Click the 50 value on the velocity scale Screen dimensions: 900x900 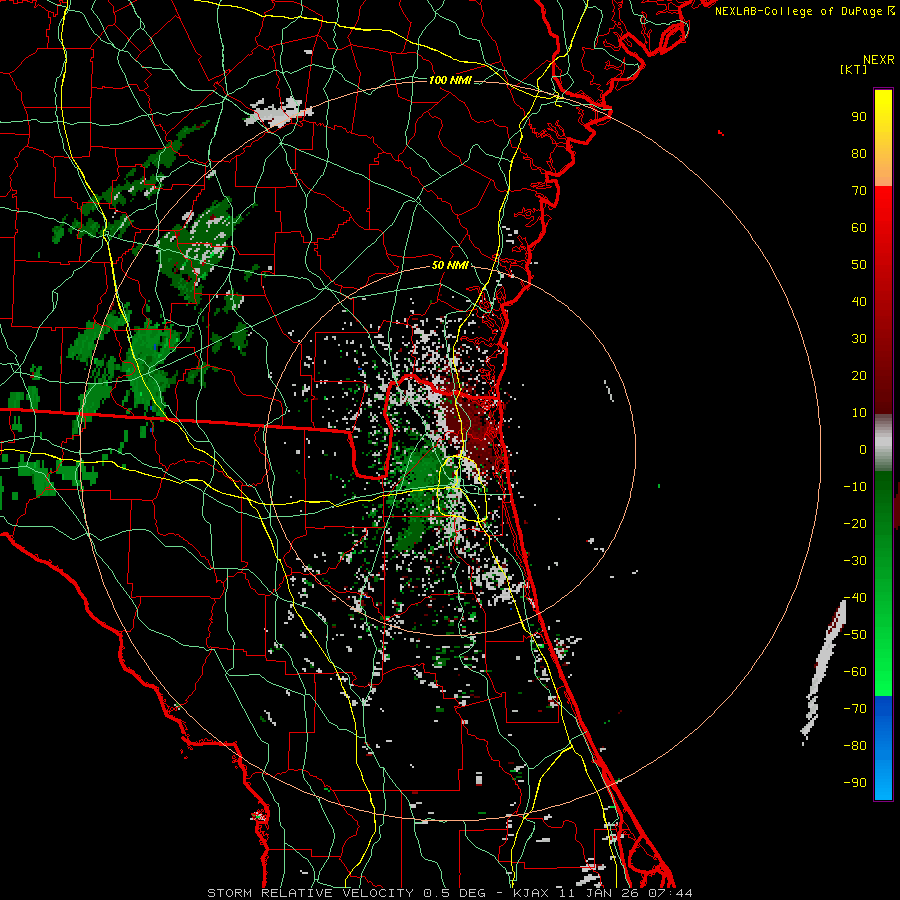pyautogui.click(x=859, y=265)
